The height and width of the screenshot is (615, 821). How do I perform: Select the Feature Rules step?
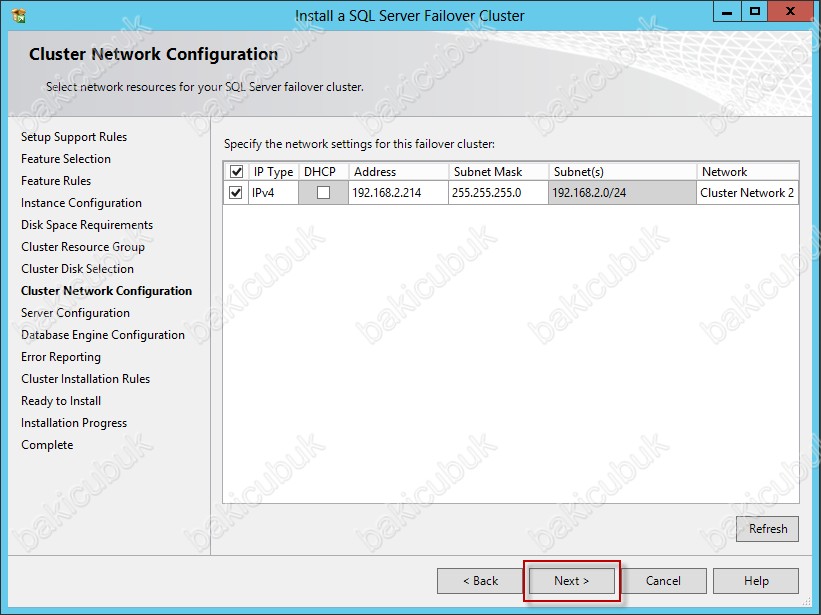click(56, 181)
